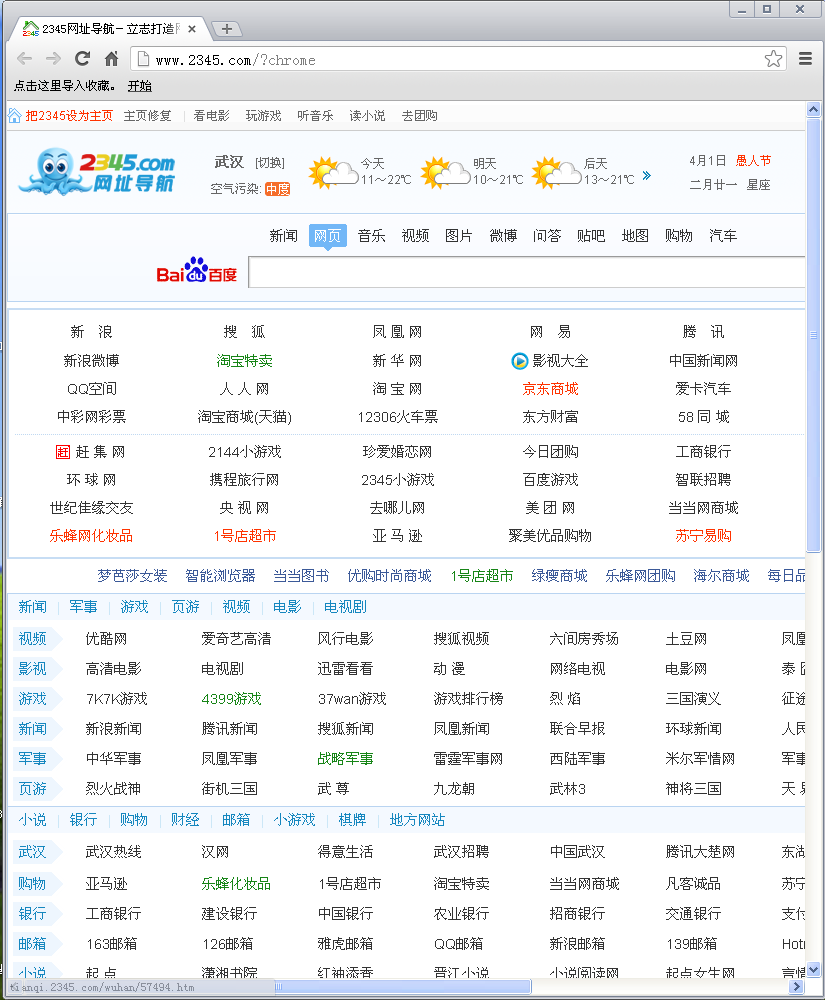Click the house icon beside 把2345设为主页

click(15, 115)
